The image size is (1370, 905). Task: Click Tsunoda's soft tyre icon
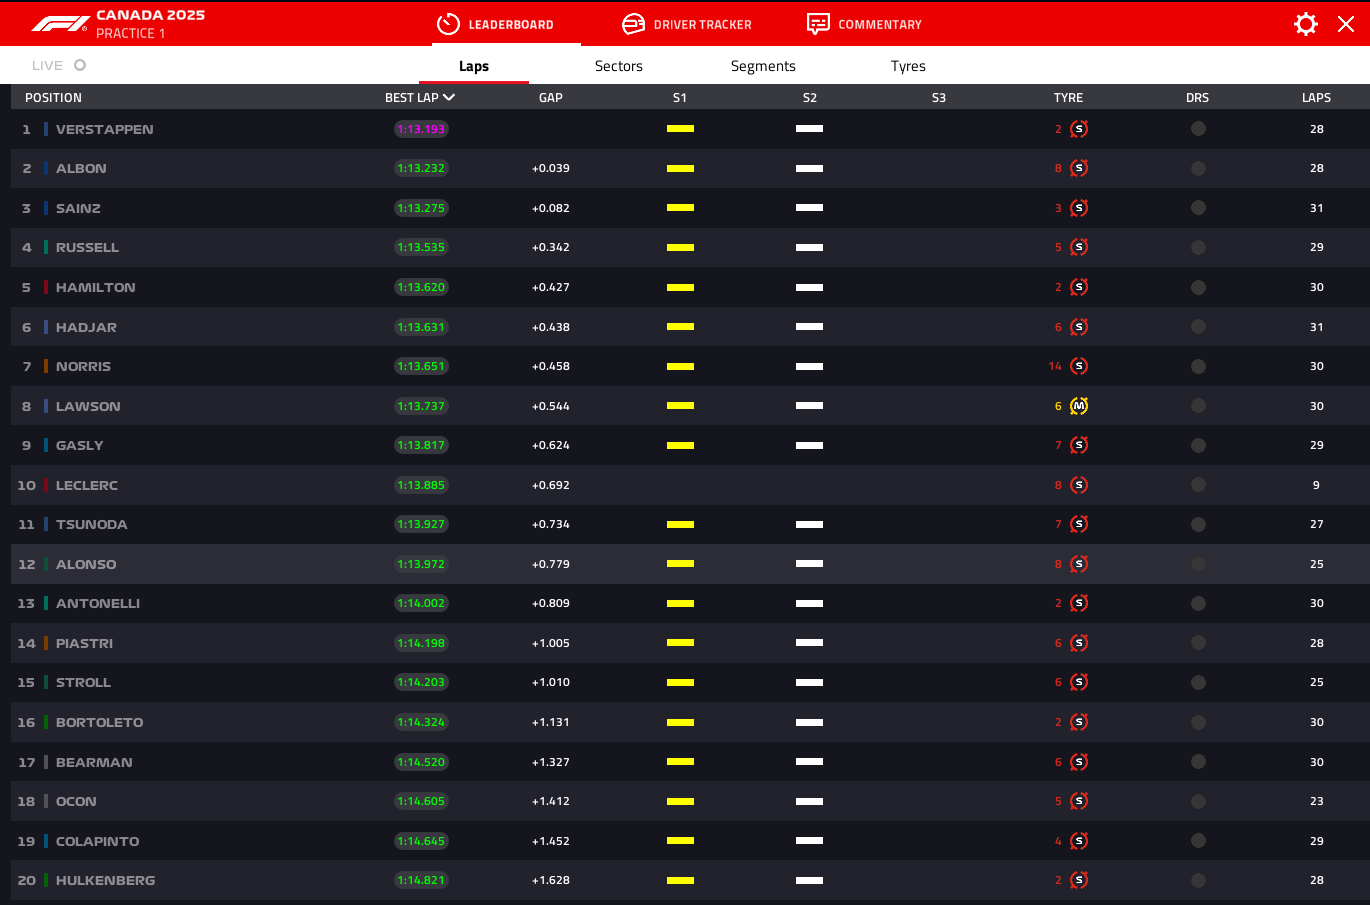pos(1079,524)
